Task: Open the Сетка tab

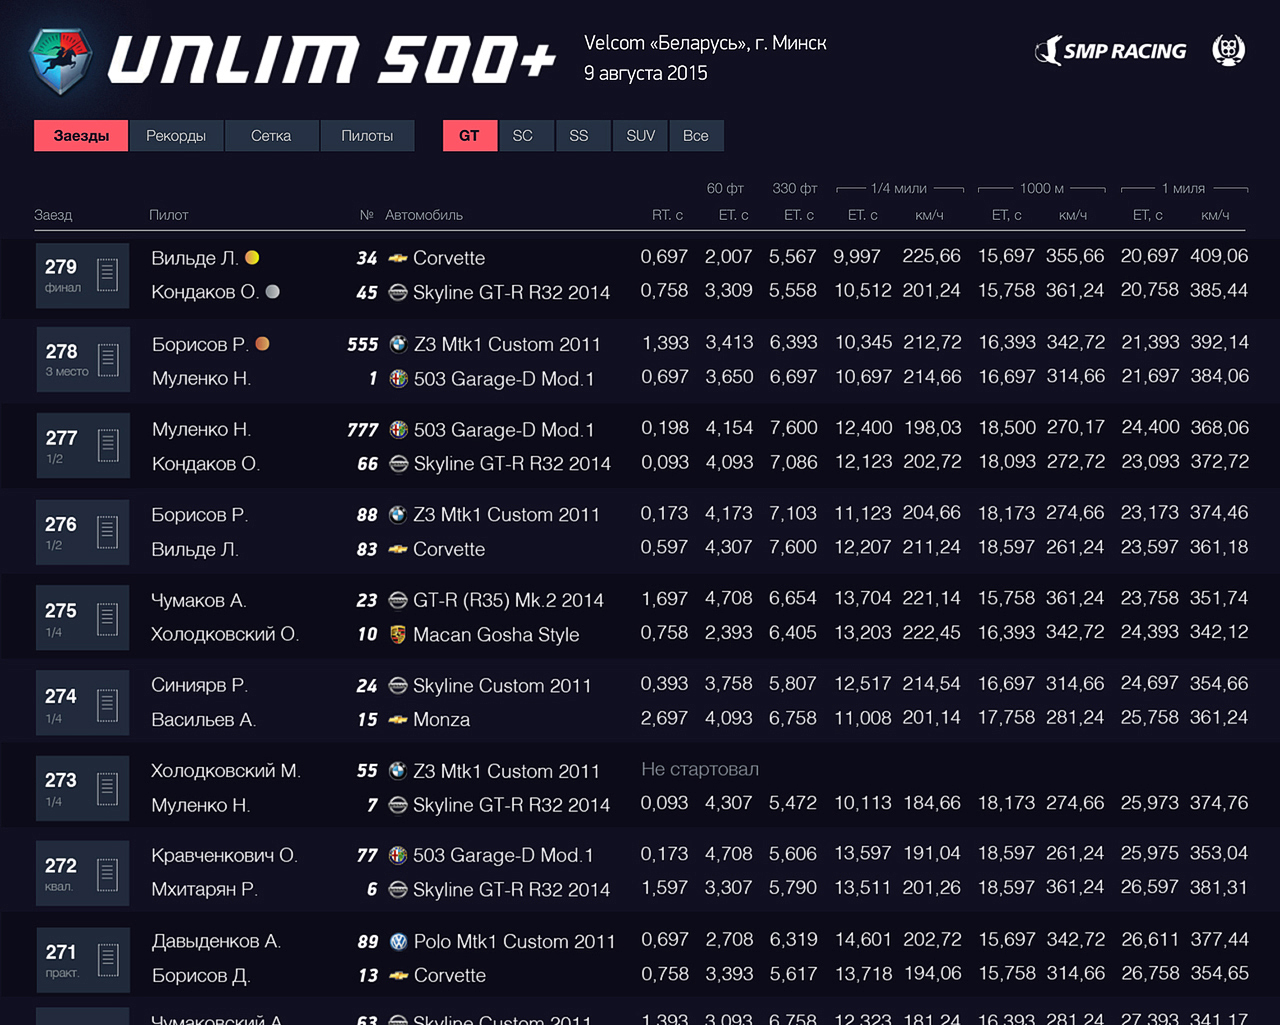Action: tap(271, 136)
